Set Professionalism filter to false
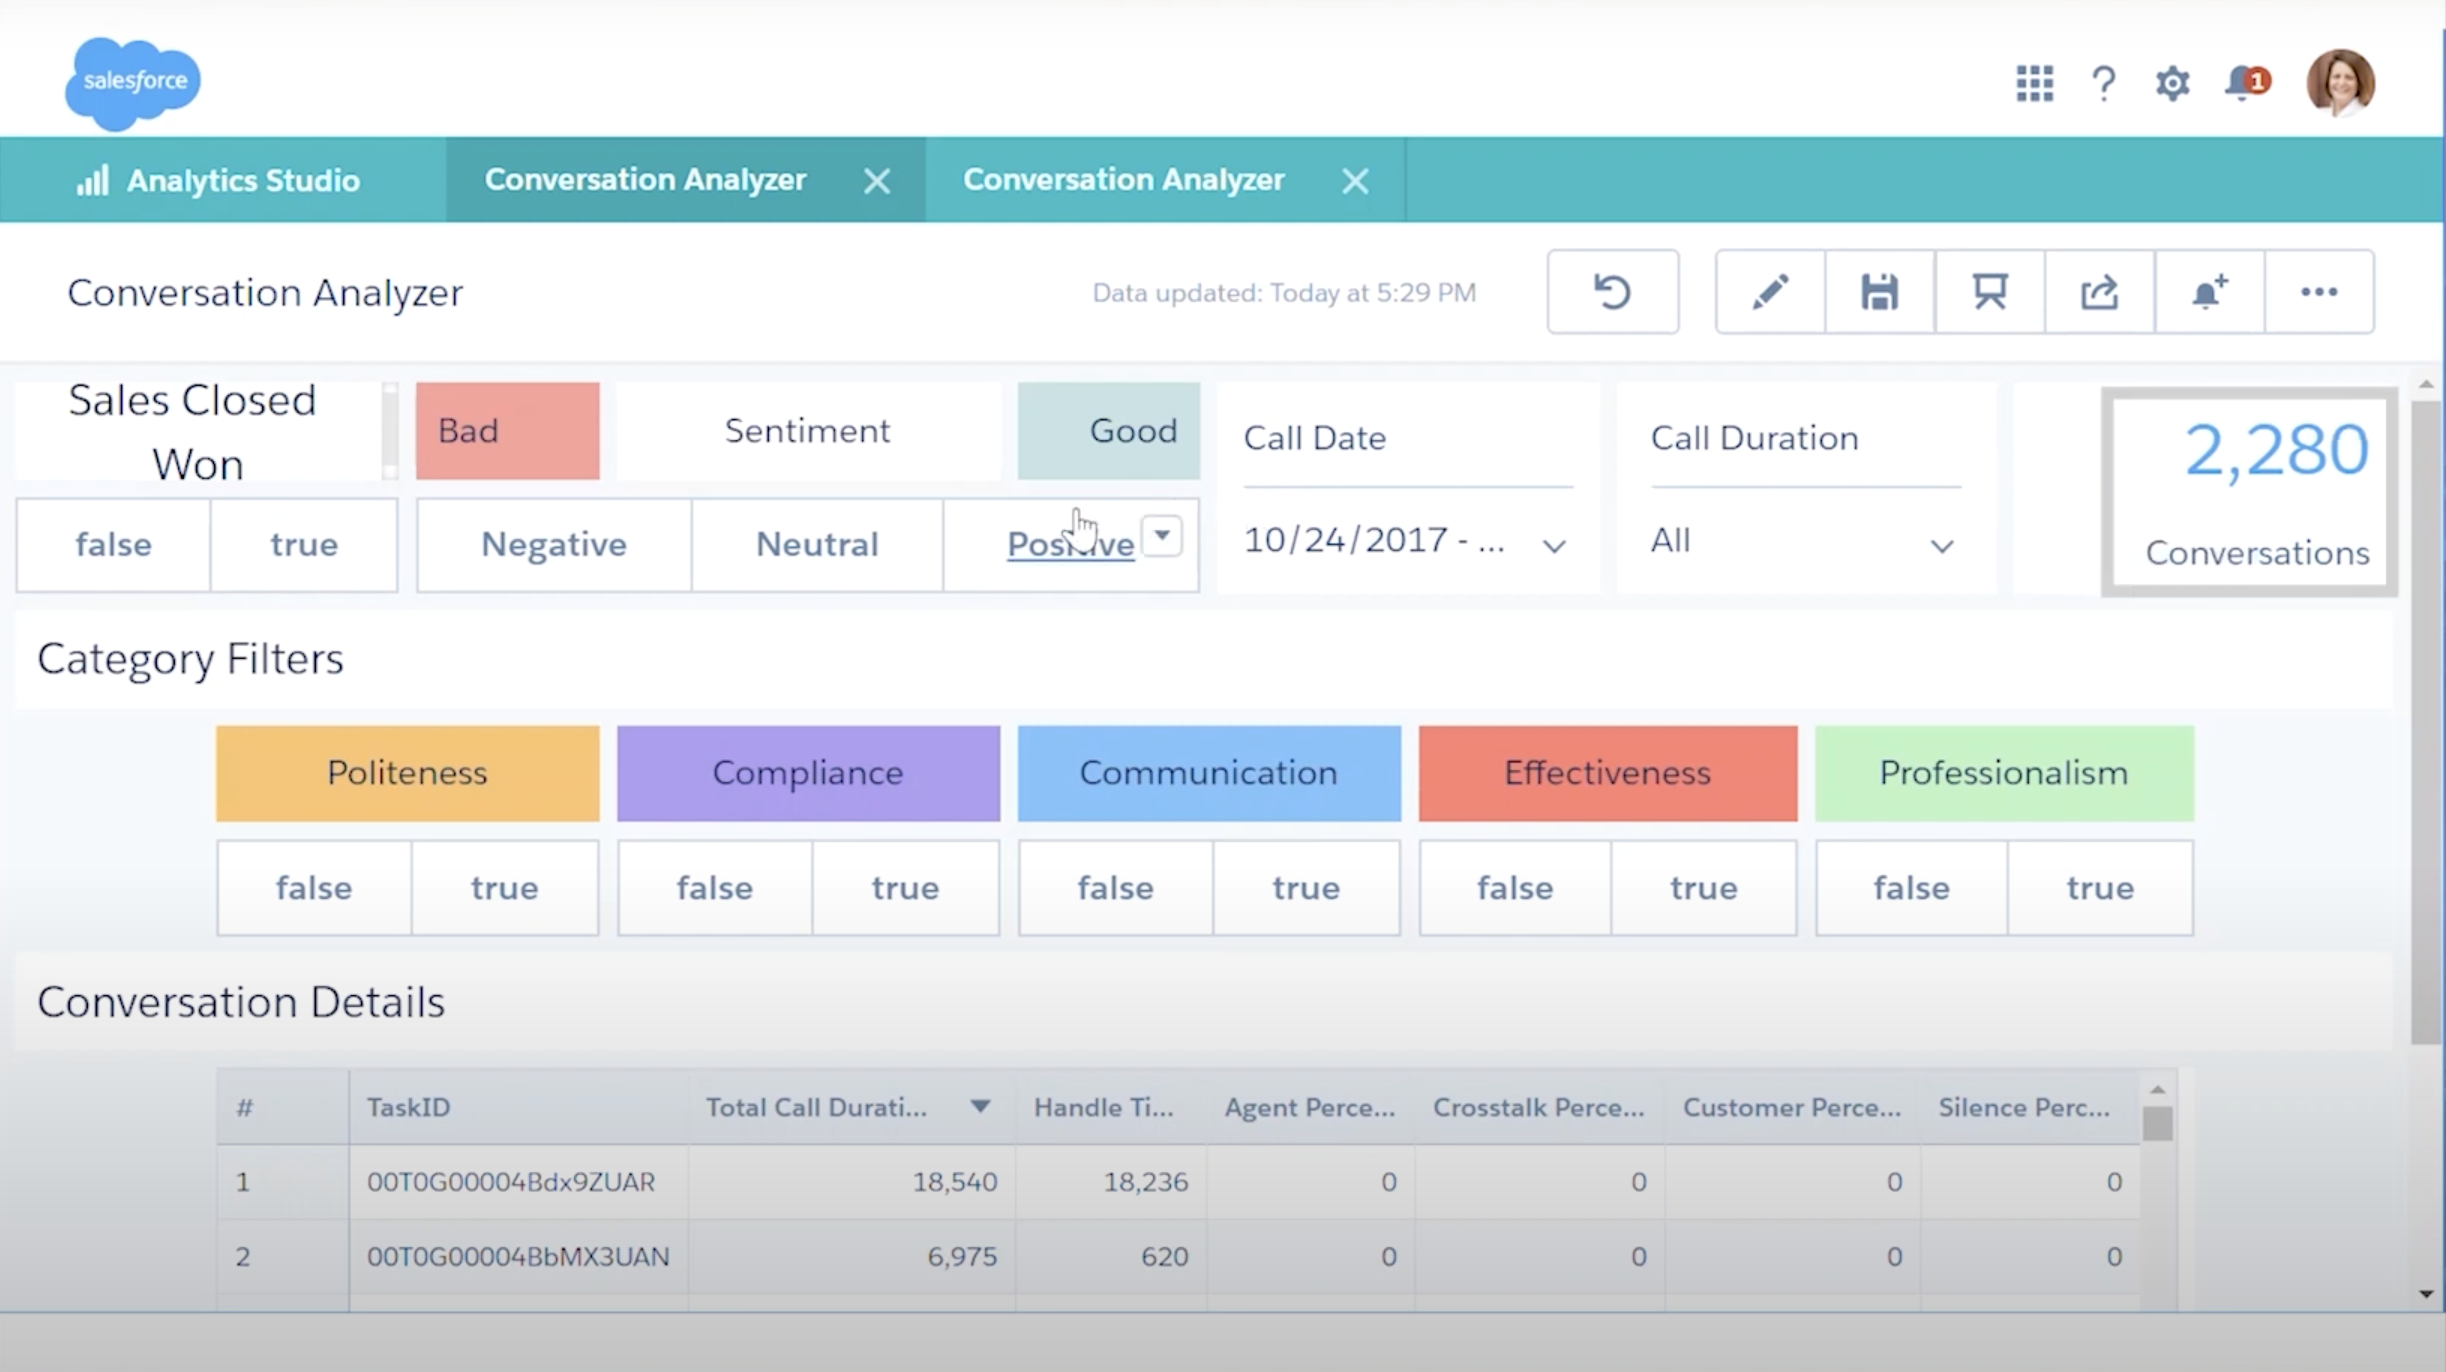Viewport: 2446px width, 1372px height. click(x=1911, y=888)
